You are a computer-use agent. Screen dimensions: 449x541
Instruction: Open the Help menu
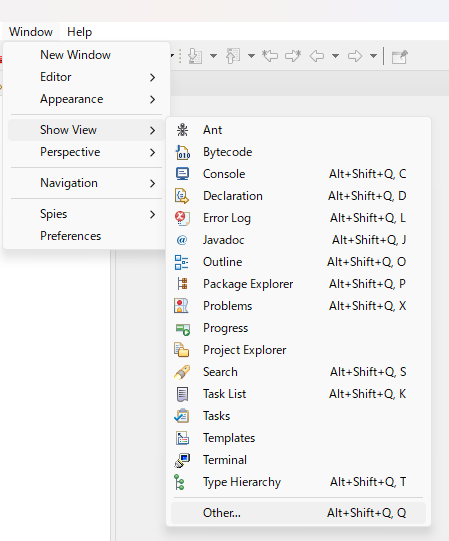point(79,32)
